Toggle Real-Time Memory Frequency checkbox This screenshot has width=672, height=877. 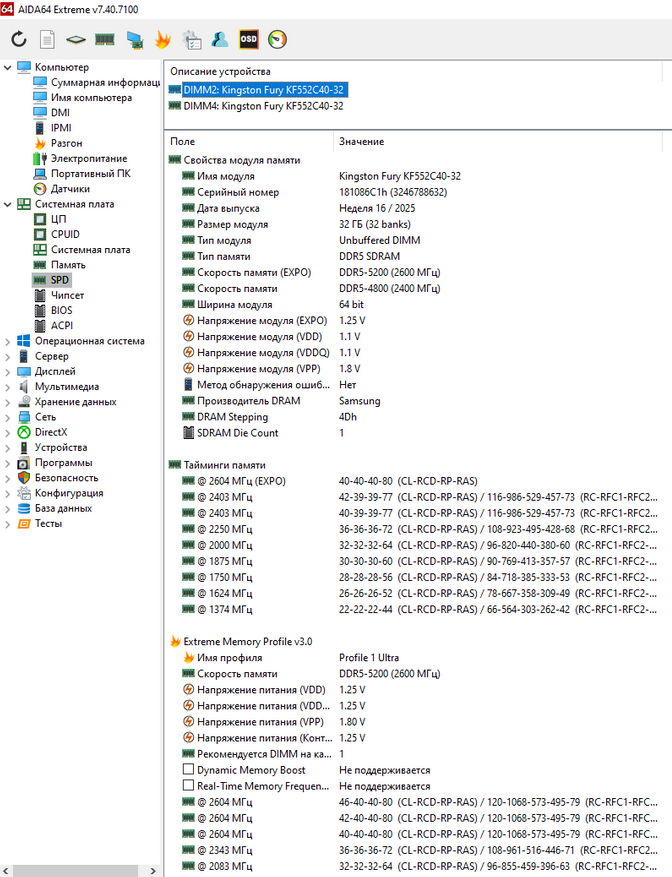point(189,786)
